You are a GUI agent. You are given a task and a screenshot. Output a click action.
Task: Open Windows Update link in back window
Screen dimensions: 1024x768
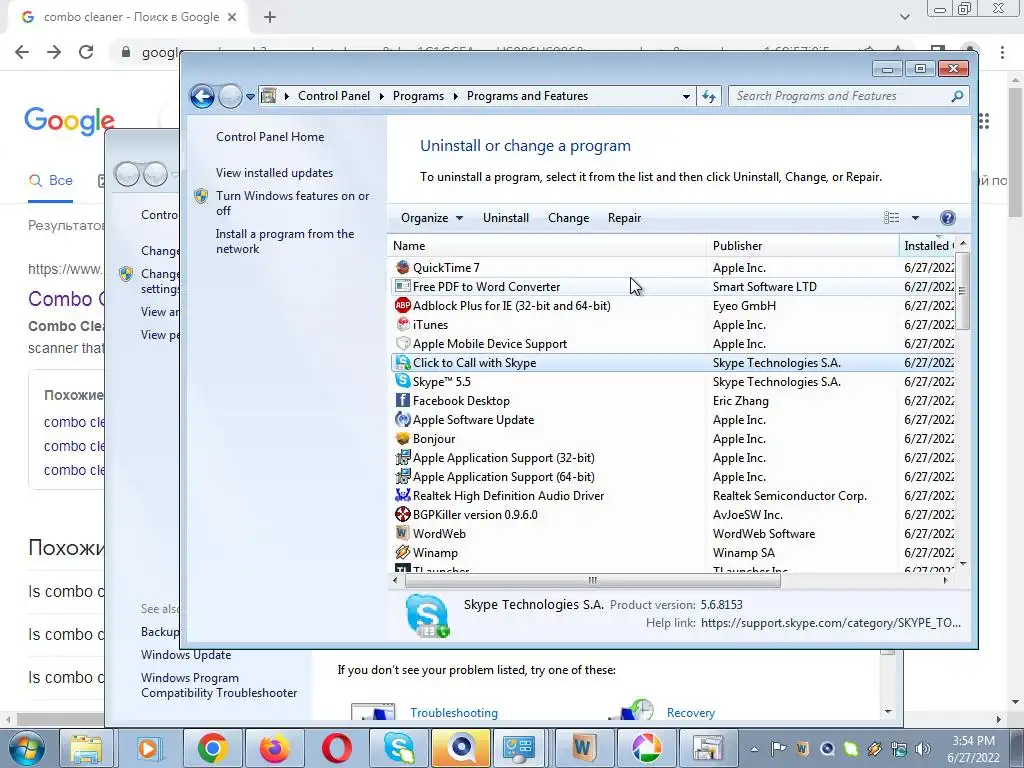(x=186, y=655)
